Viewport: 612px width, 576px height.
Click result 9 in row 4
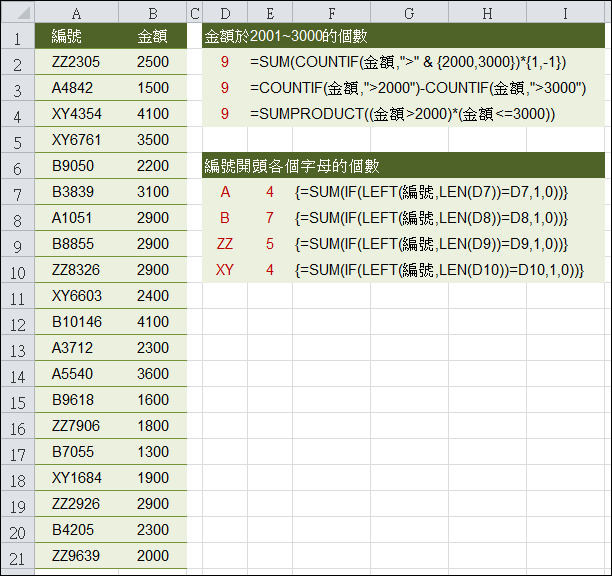[224, 114]
